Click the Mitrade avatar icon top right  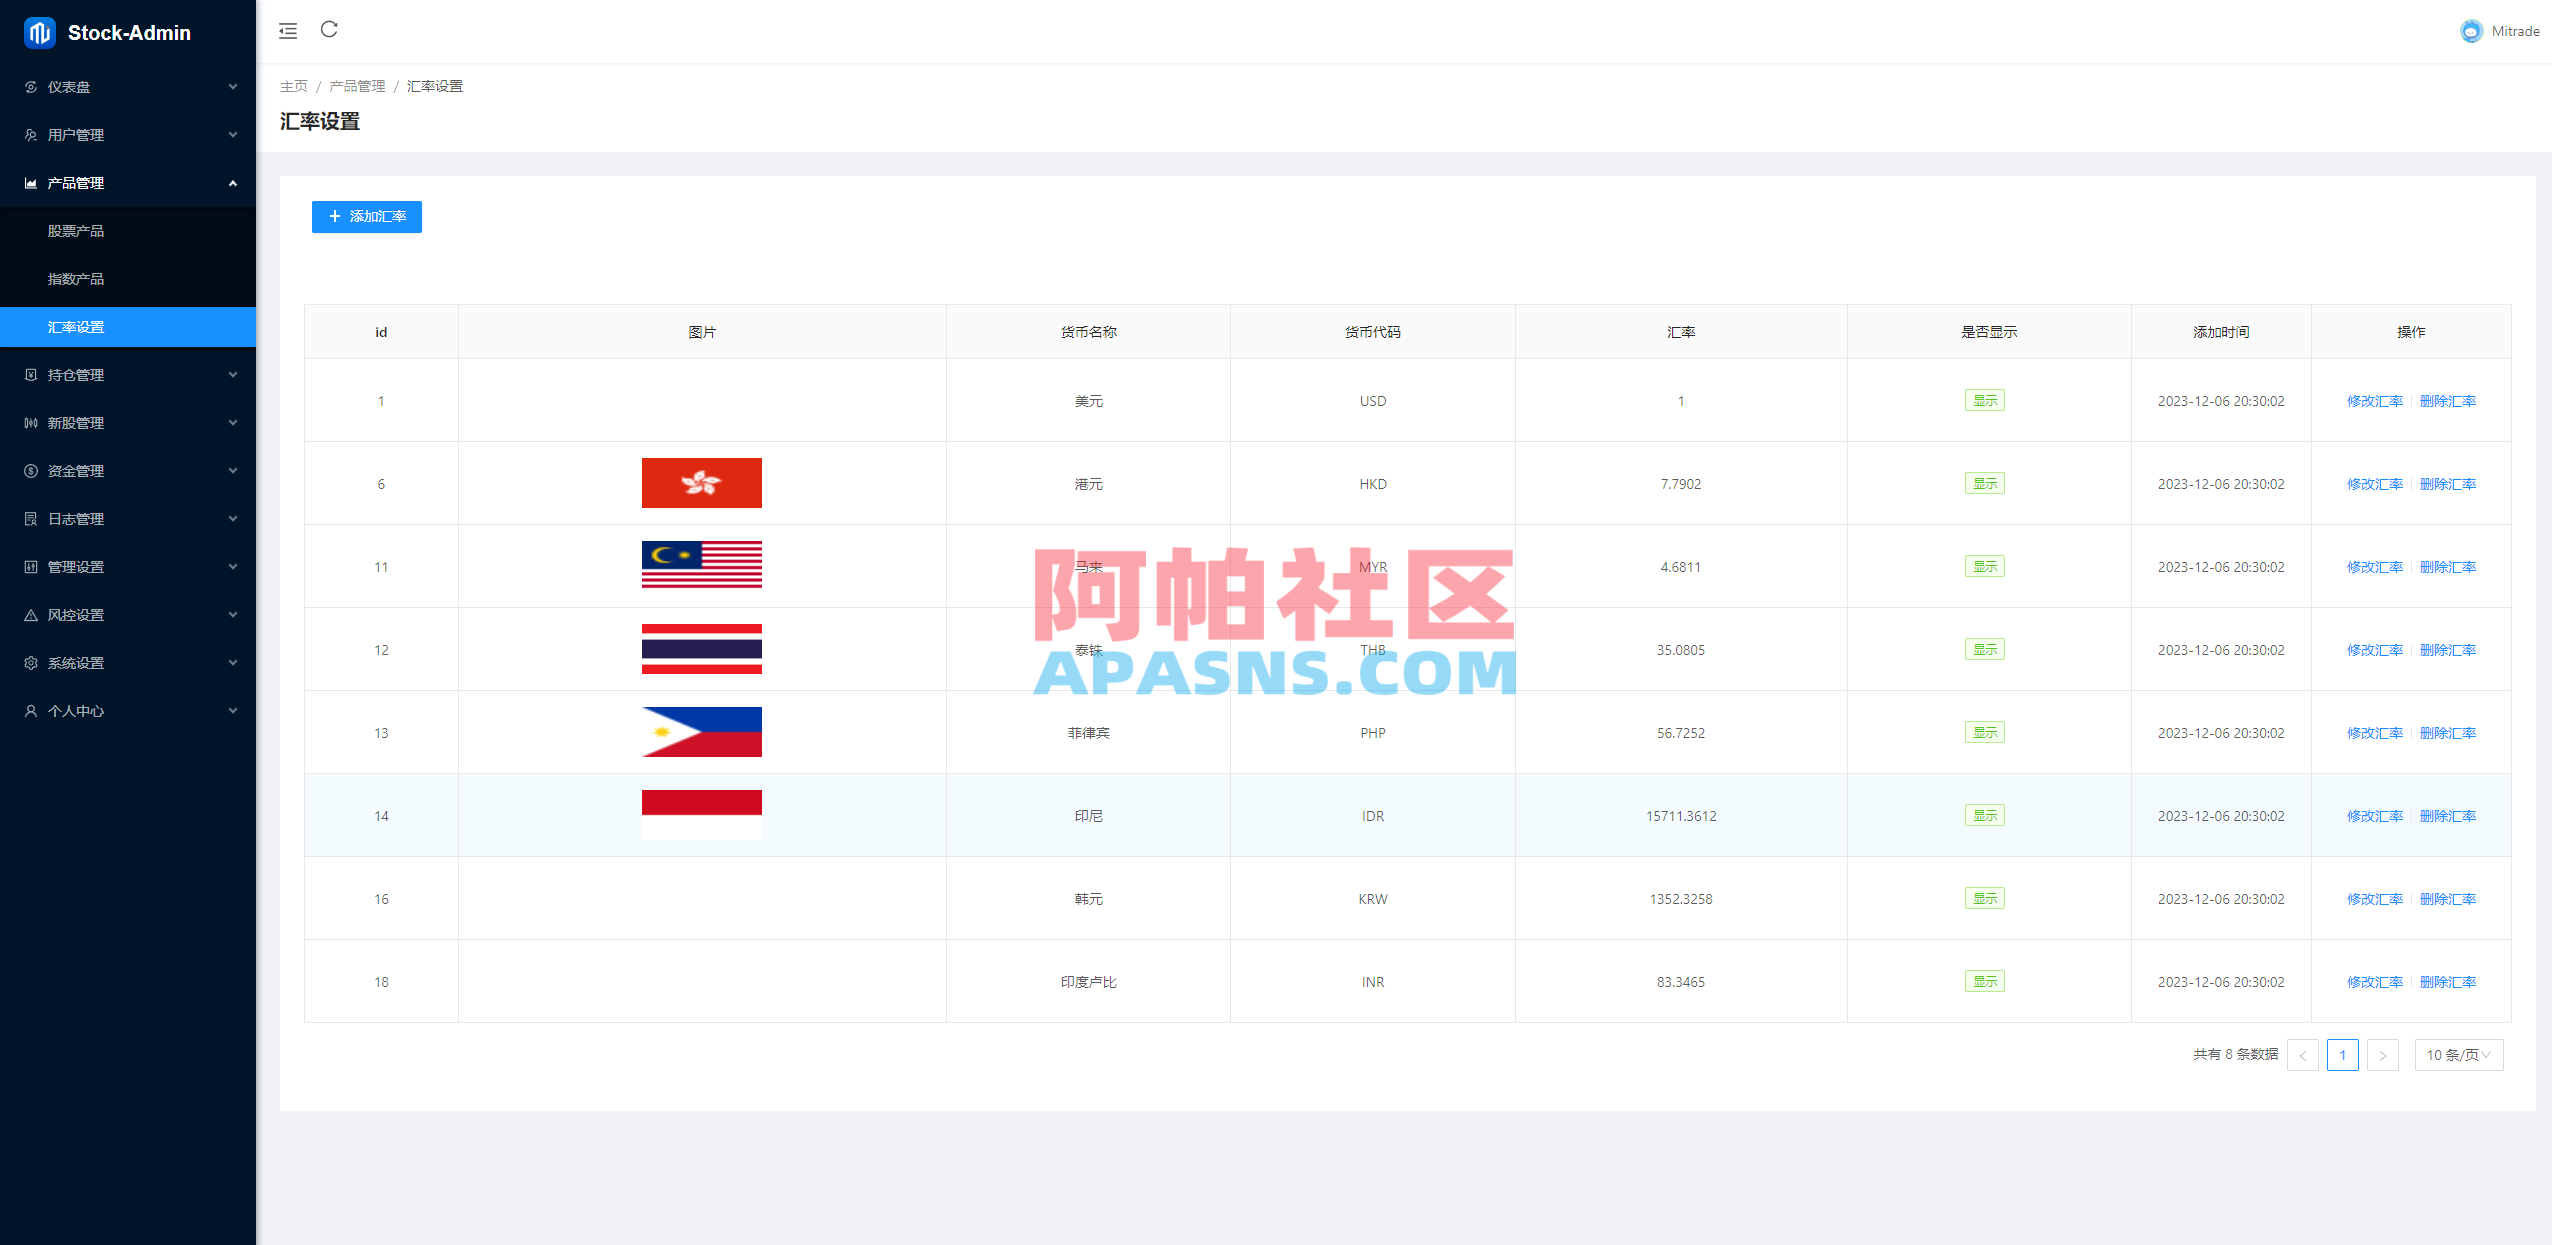coord(2472,31)
